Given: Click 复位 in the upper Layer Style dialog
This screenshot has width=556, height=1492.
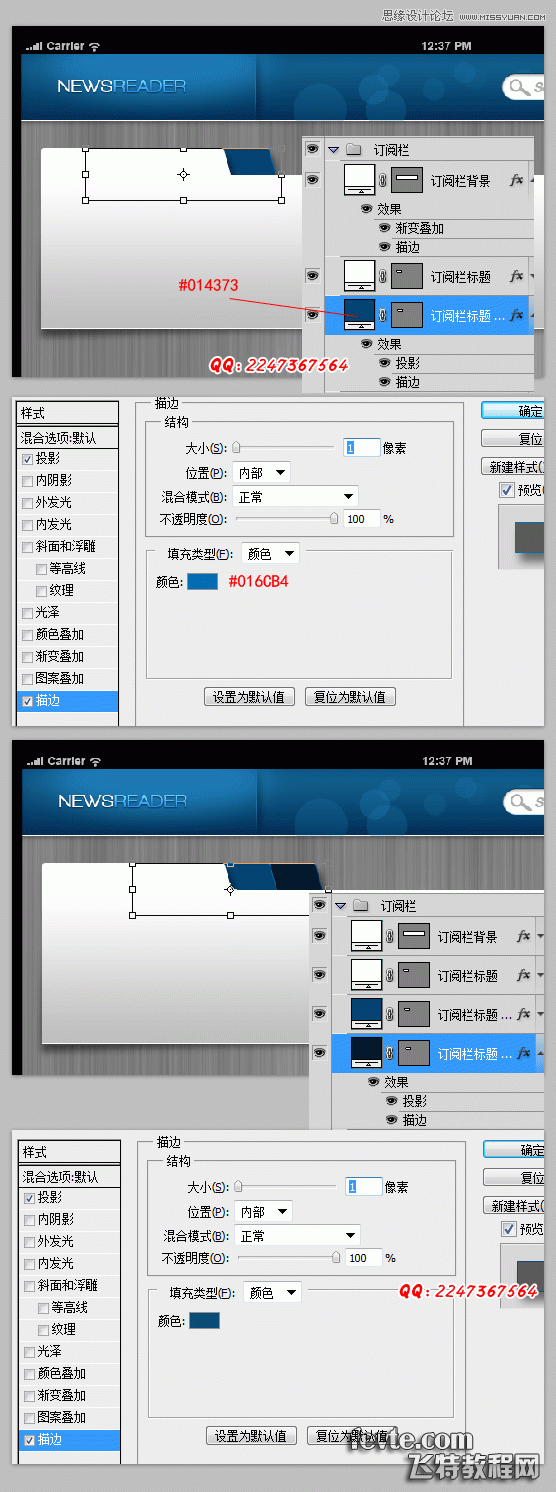Looking at the screenshot, I should tap(513, 439).
